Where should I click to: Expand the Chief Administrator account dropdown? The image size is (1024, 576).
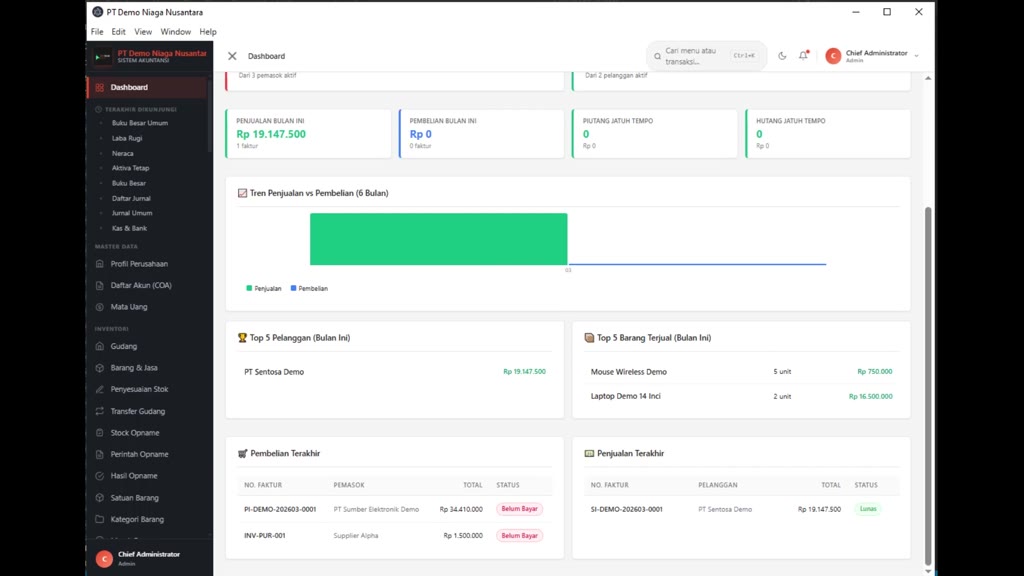(x=916, y=56)
